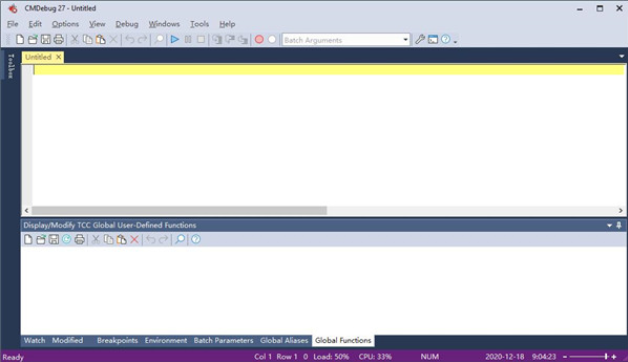Click the zoom slider in status bar
Viewport: 628px width, 362px height.
point(590,356)
